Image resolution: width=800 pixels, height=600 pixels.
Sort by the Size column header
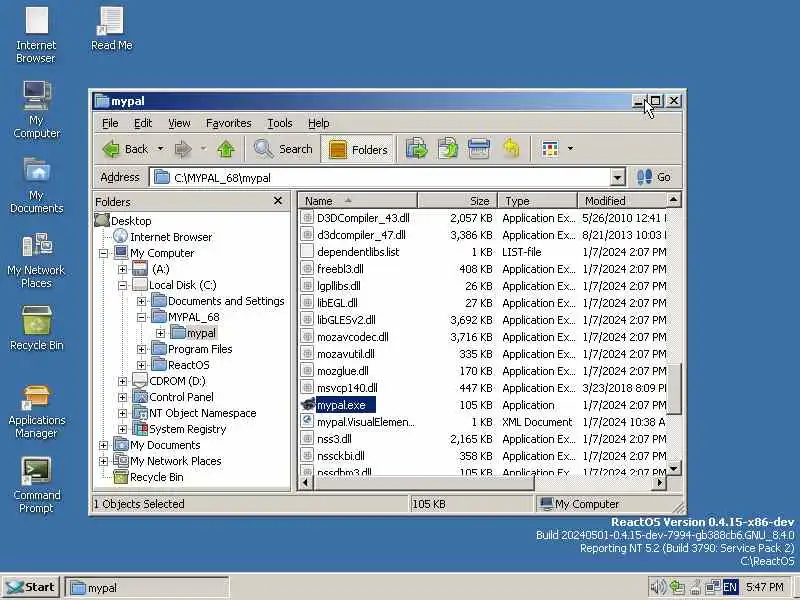coord(457,201)
